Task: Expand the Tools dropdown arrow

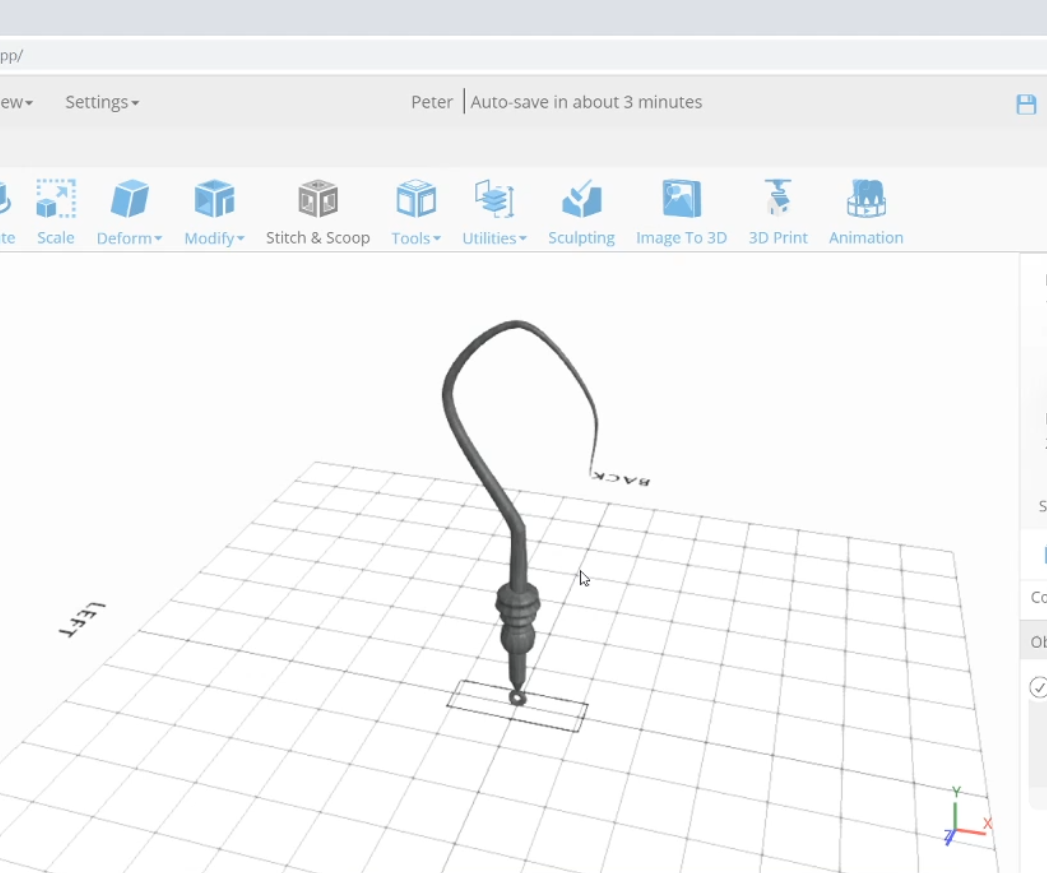Action: pos(437,238)
